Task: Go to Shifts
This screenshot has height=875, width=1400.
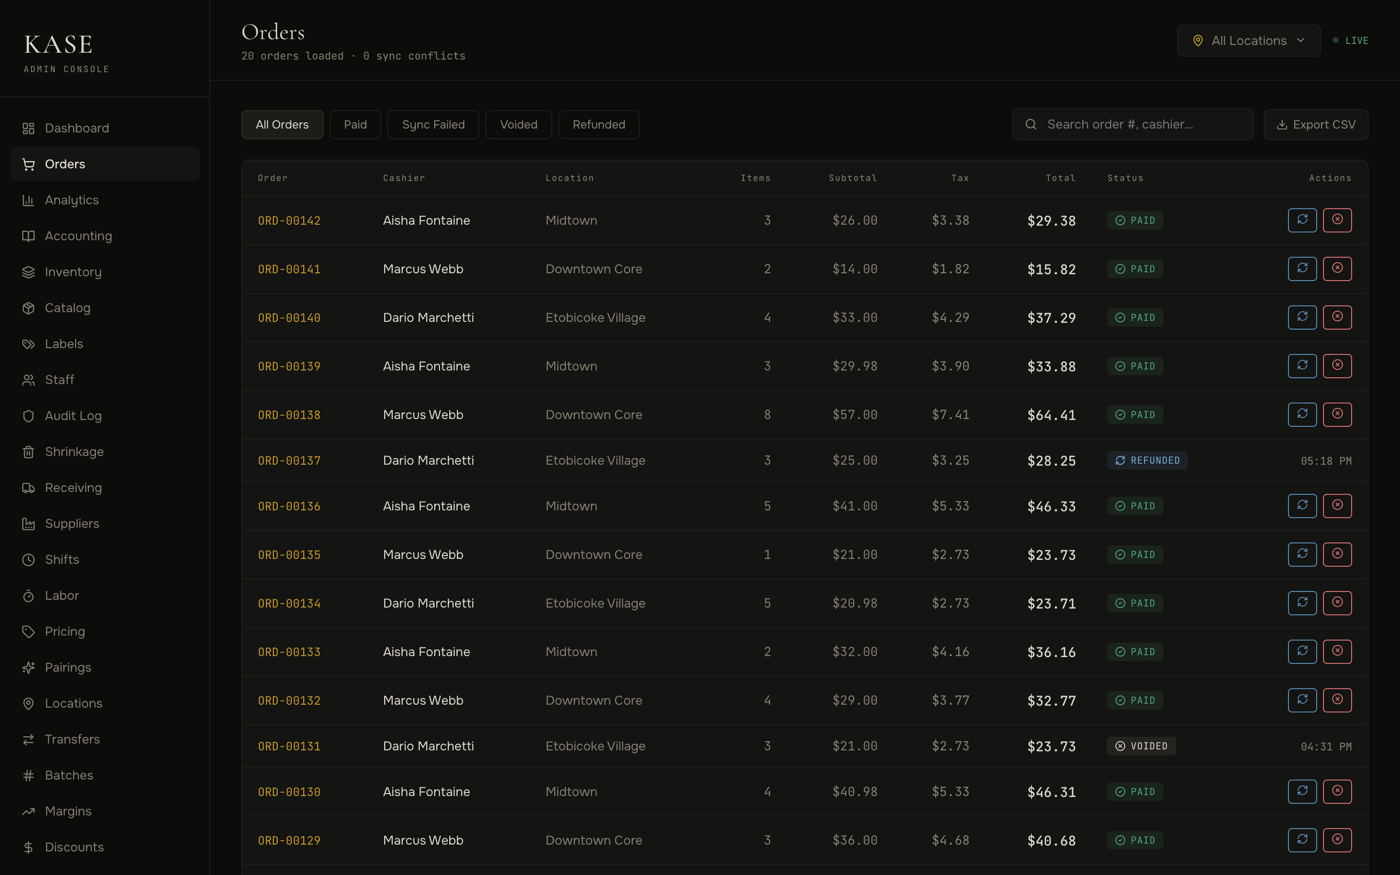Action: pos(104,560)
